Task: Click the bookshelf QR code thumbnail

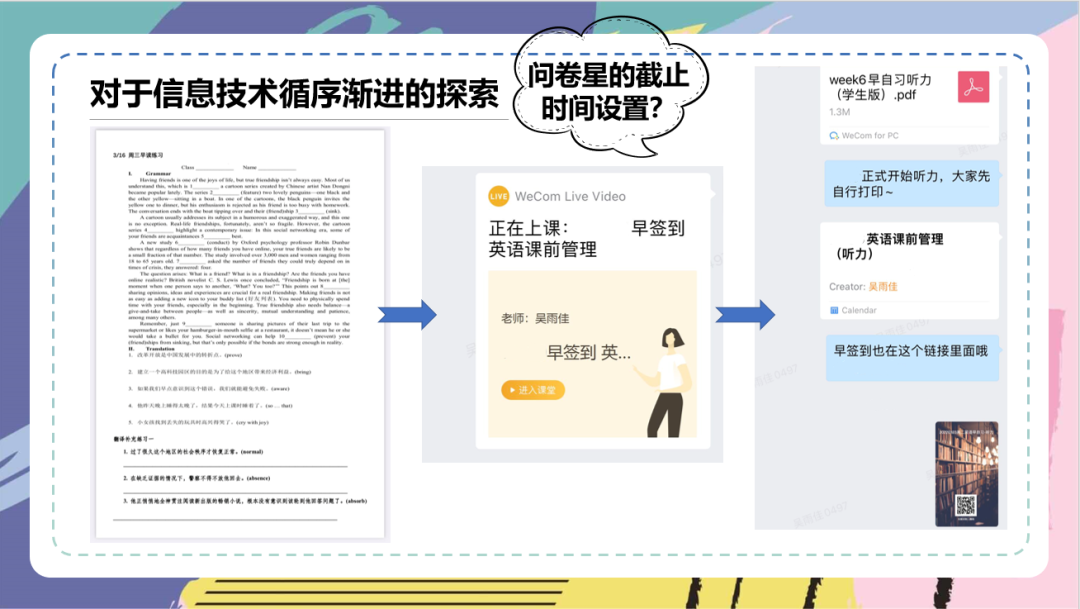Action: (x=966, y=475)
